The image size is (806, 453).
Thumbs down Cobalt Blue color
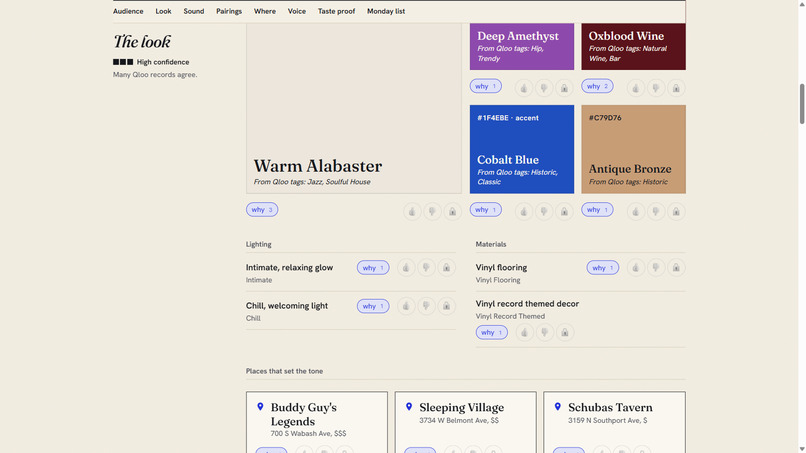(x=544, y=211)
